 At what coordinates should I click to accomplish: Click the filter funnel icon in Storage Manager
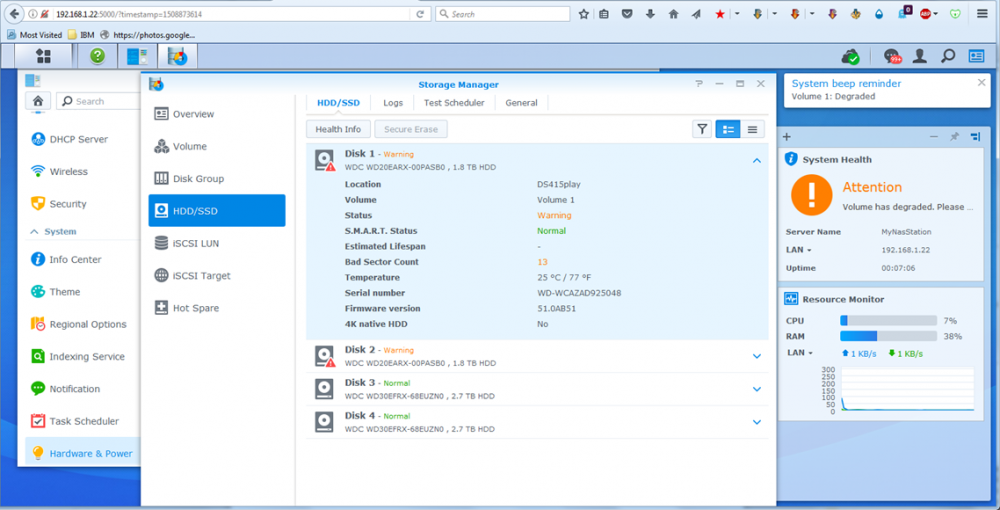click(702, 129)
